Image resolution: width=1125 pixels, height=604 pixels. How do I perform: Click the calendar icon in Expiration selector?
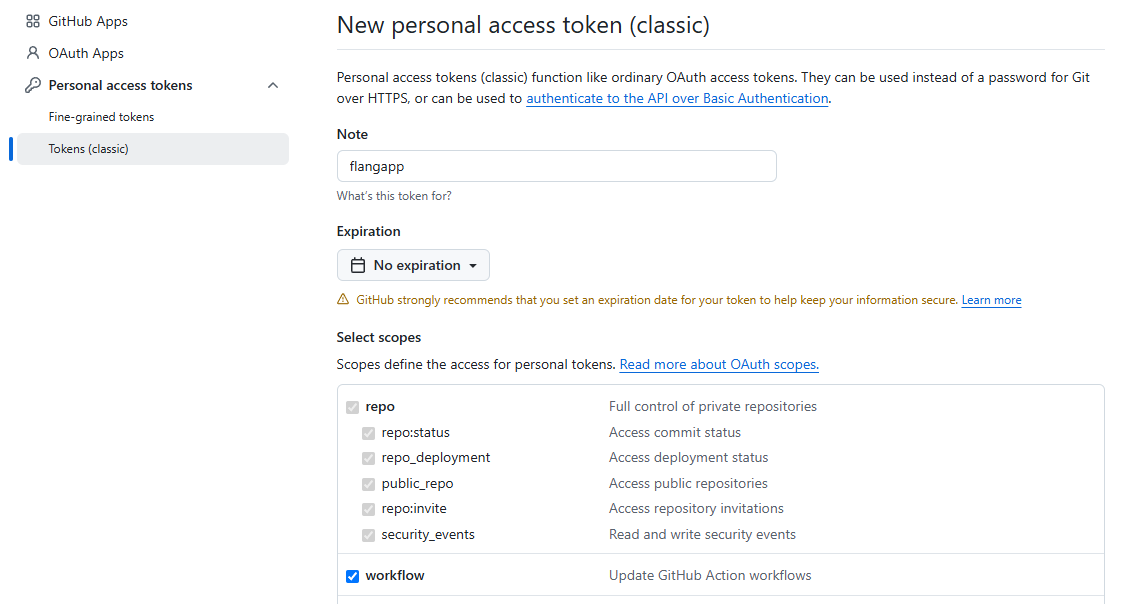[358, 265]
